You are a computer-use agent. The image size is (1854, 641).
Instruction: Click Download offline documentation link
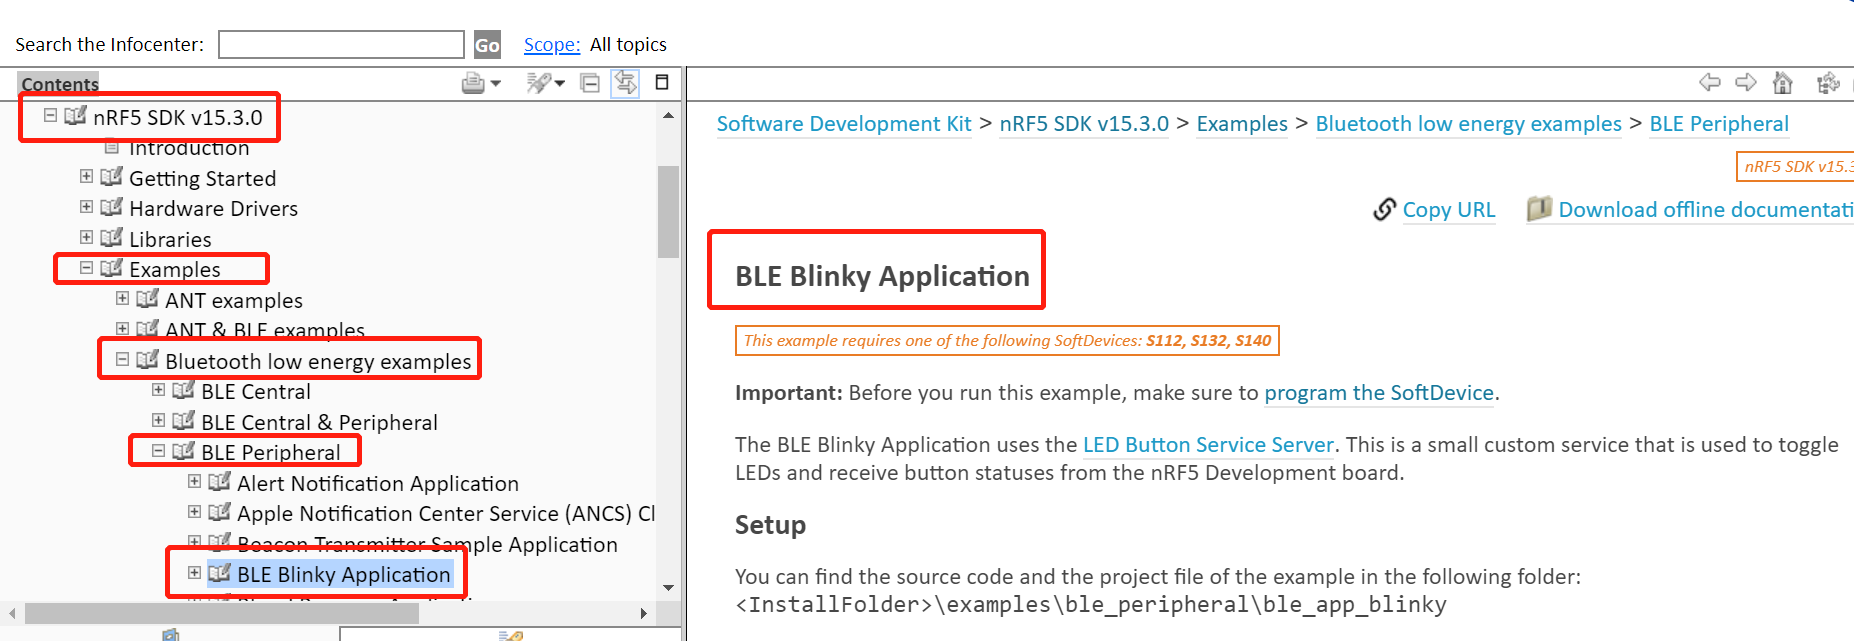pyautogui.click(x=1706, y=210)
